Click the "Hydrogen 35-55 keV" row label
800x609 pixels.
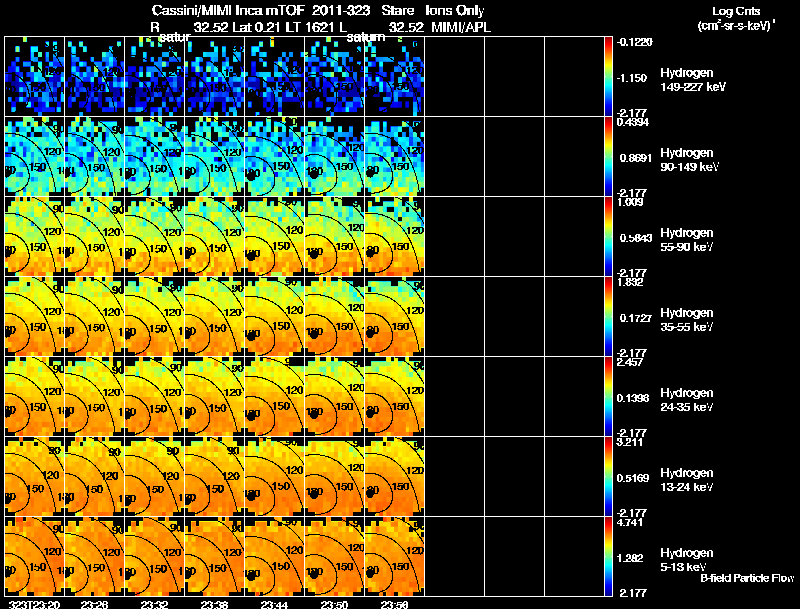click(687, 320)
